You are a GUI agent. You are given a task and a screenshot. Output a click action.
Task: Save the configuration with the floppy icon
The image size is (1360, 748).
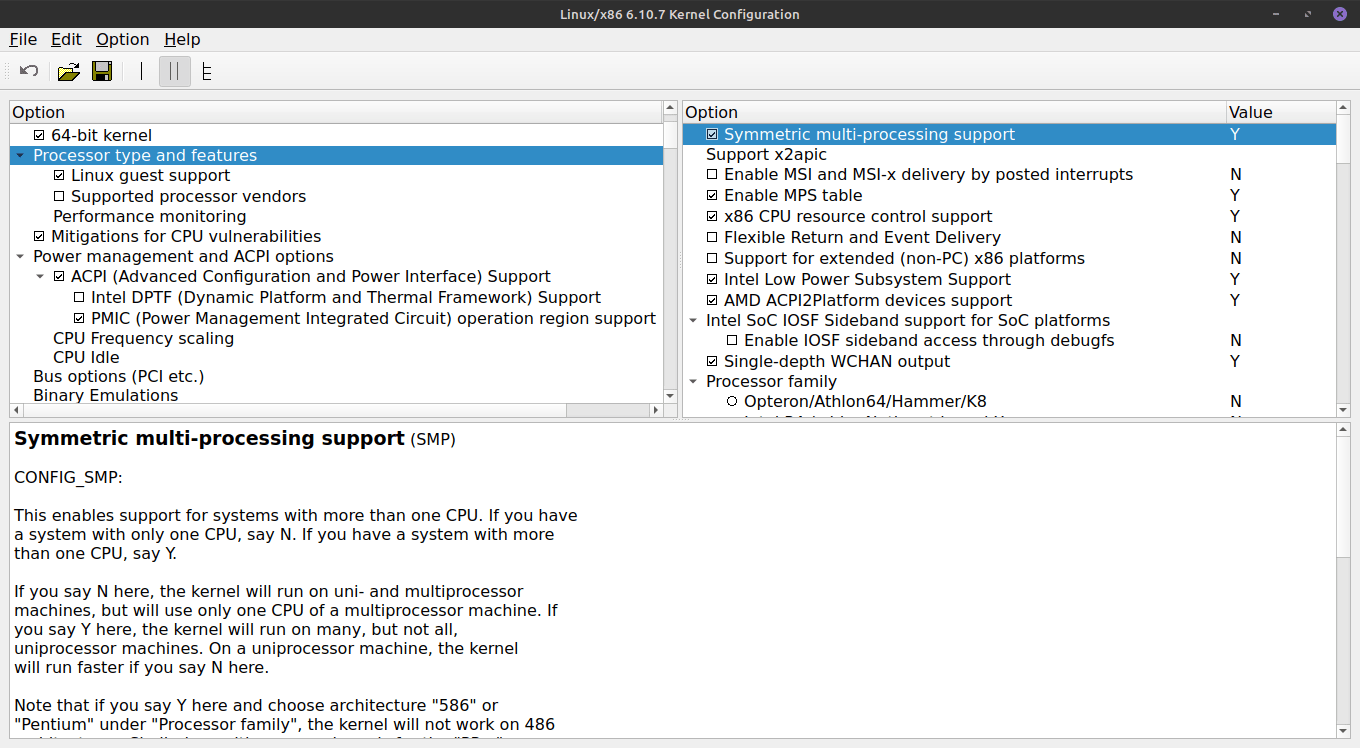click(x=101, y=71)
